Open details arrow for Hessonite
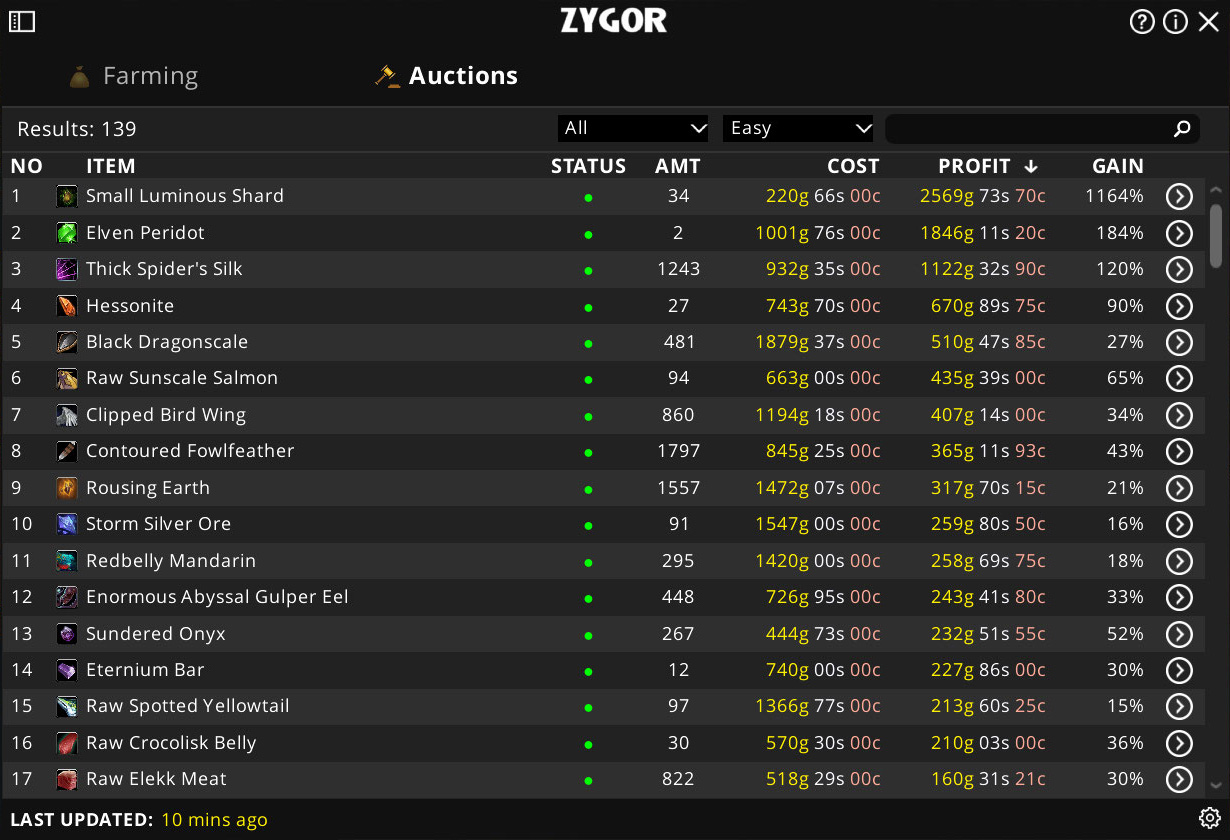The width and height of the screenshot is (1230, 840). [x=1179, y=306]
